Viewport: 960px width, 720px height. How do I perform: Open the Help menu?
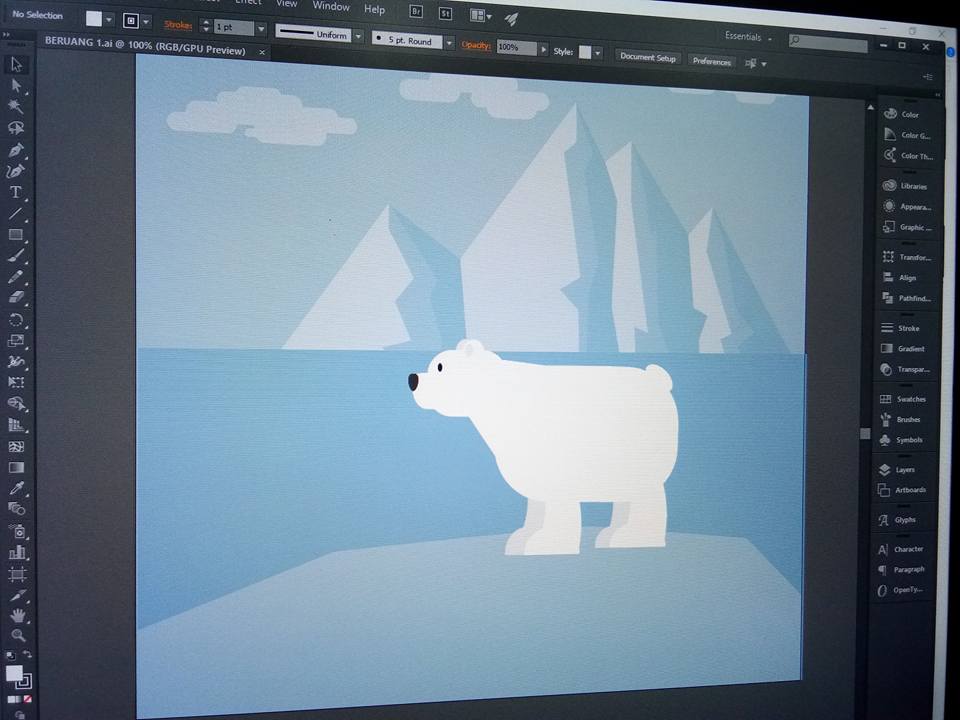pyautogui.click(x=374, y=9)
